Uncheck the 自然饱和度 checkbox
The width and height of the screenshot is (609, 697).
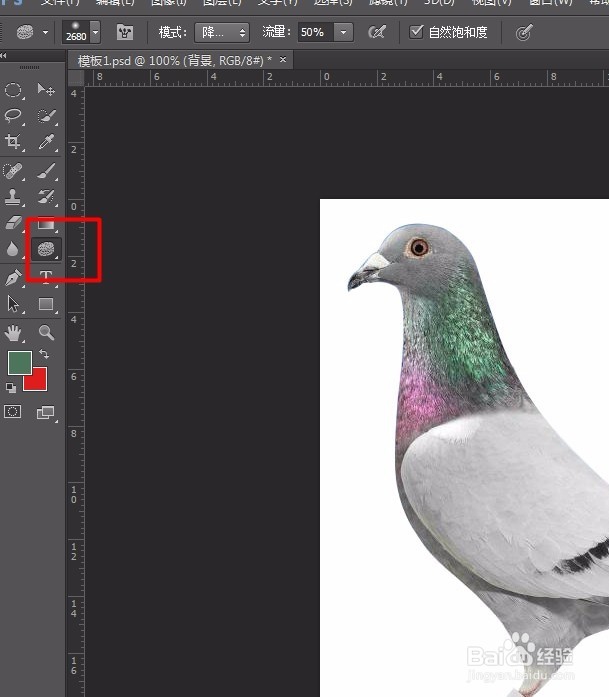coord(416,32)
